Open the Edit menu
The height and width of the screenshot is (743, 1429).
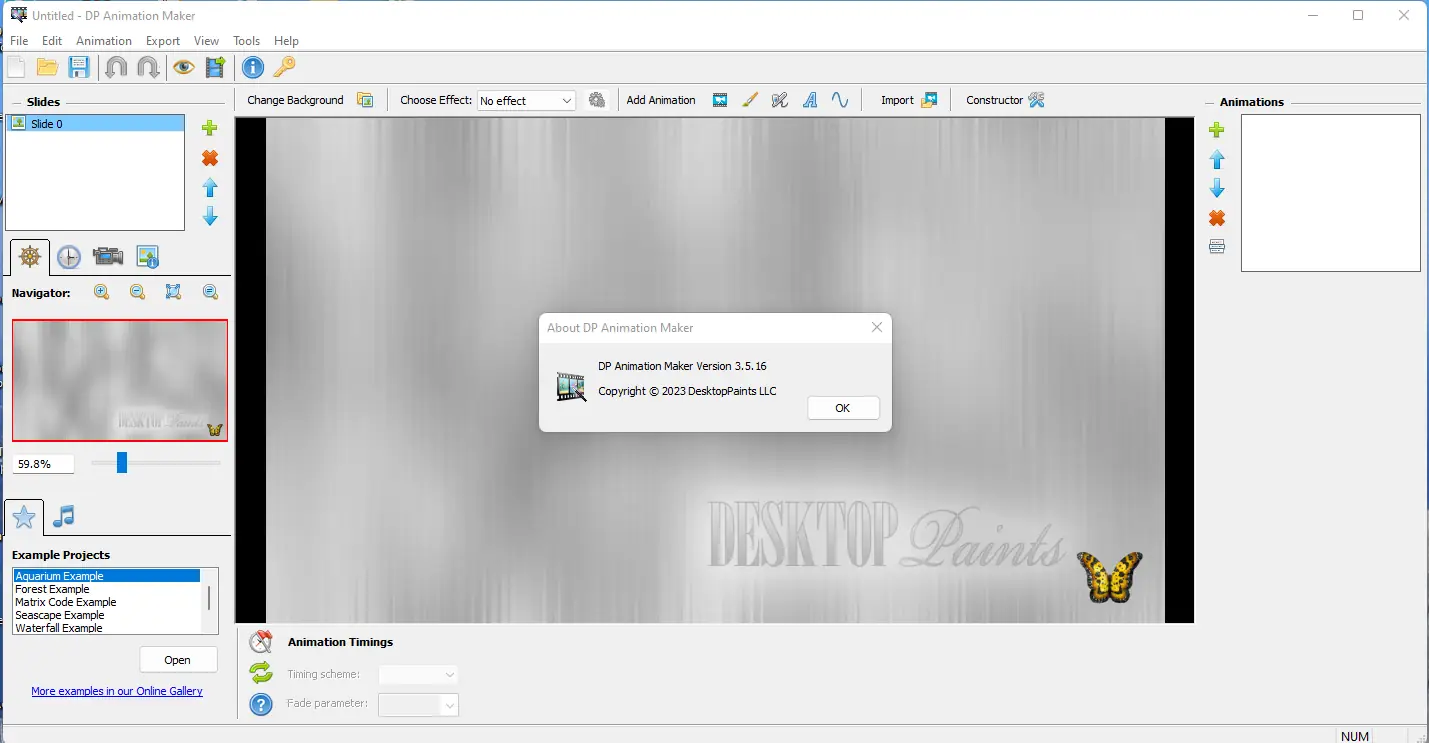coord(52,41)
